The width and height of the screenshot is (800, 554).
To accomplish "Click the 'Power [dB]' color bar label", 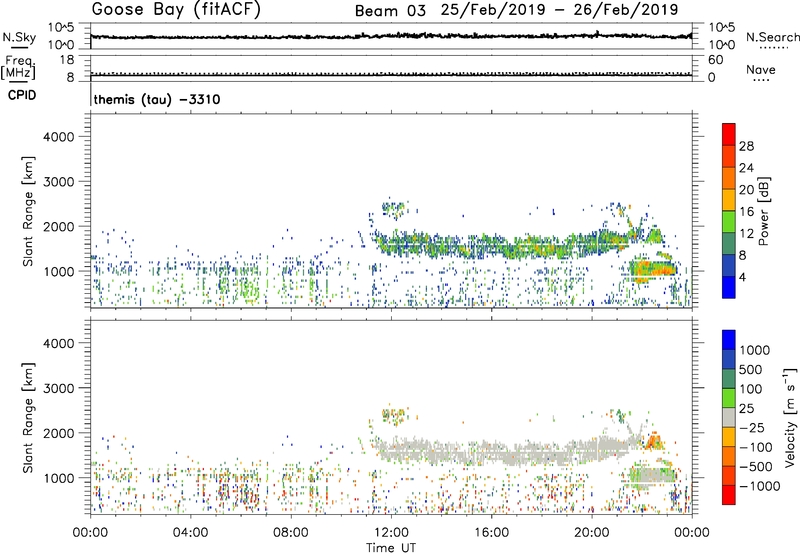I will 764,211.
